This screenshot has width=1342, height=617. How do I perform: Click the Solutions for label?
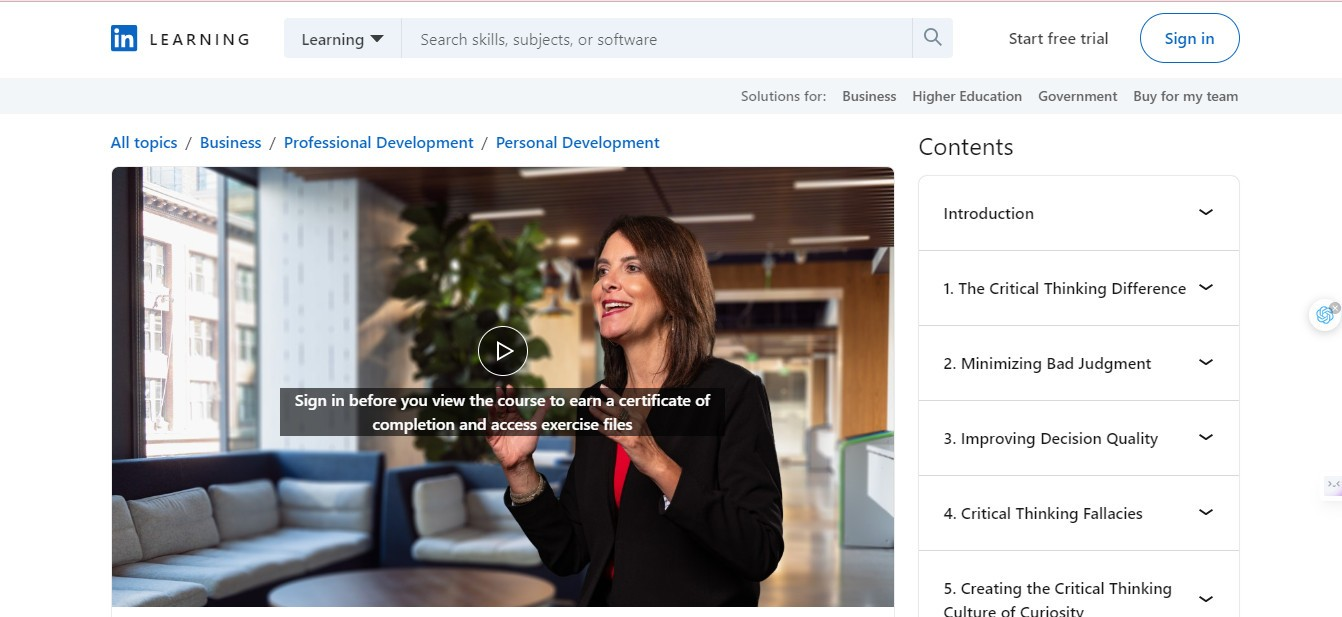[x=783, y=96]
